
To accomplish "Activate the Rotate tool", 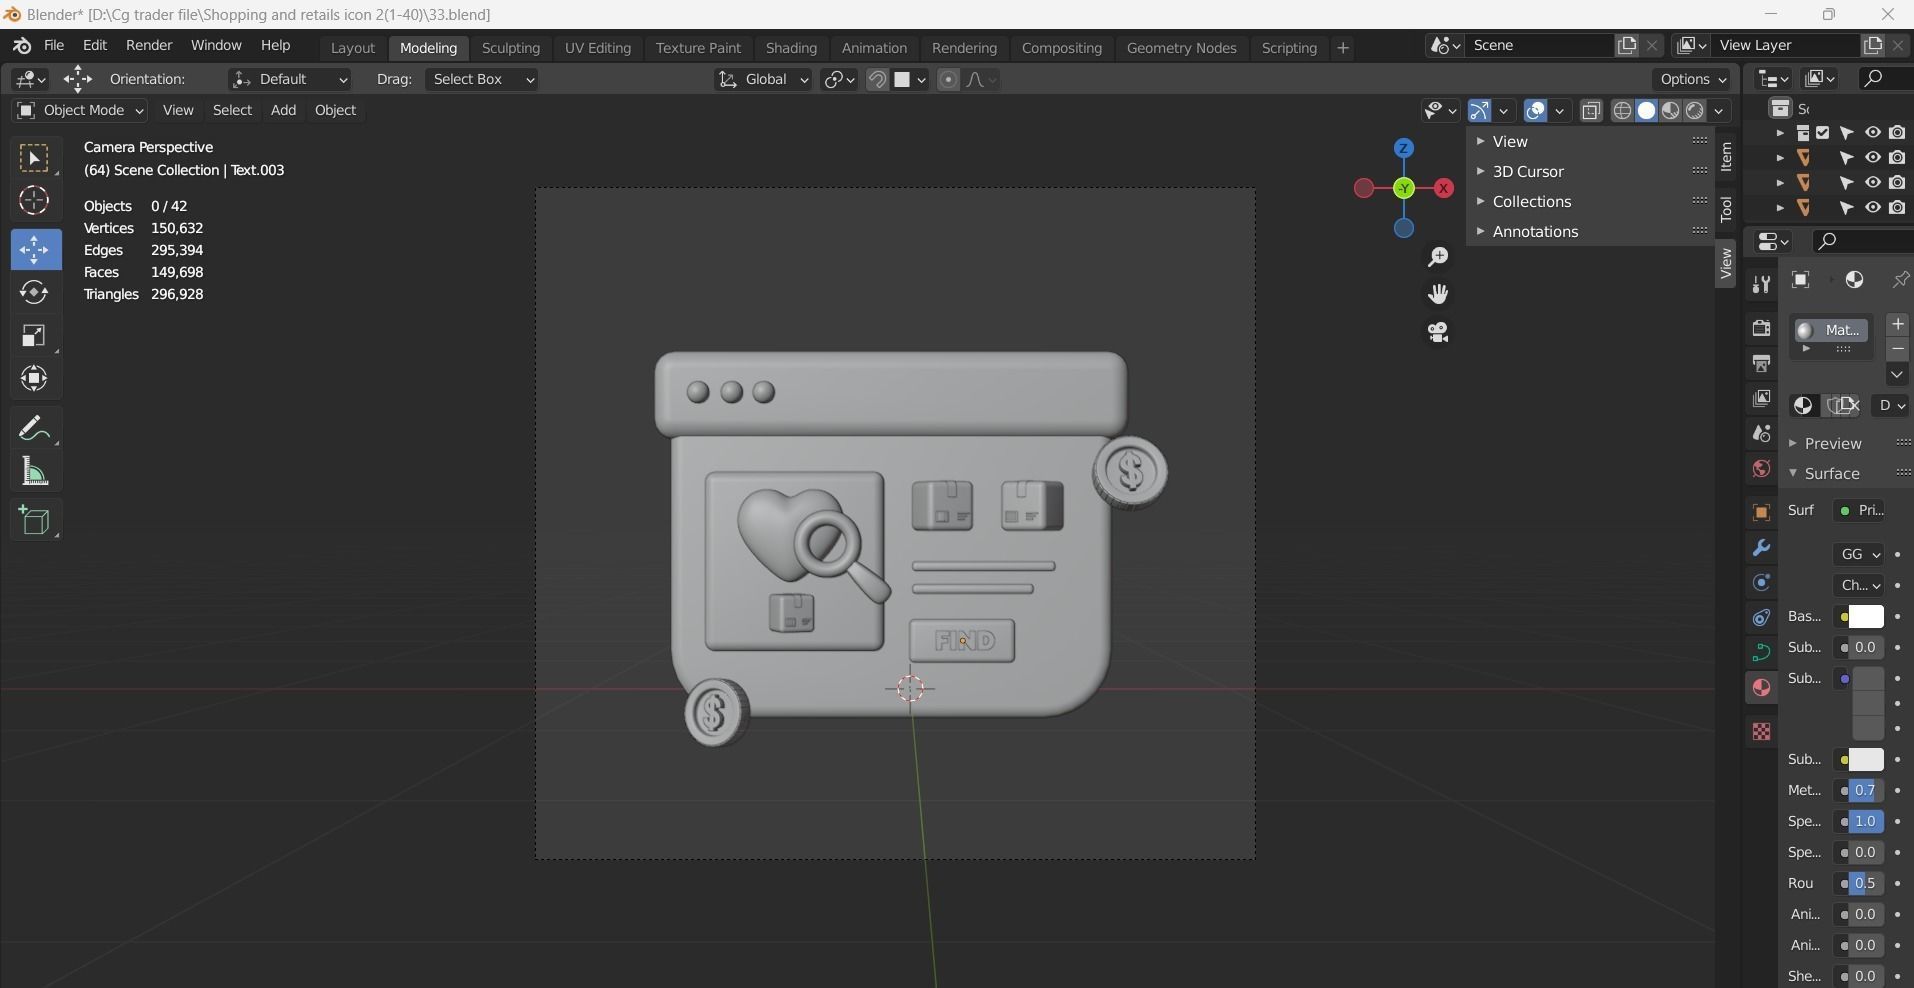I will pyautogui.click(x=34, y=292).
